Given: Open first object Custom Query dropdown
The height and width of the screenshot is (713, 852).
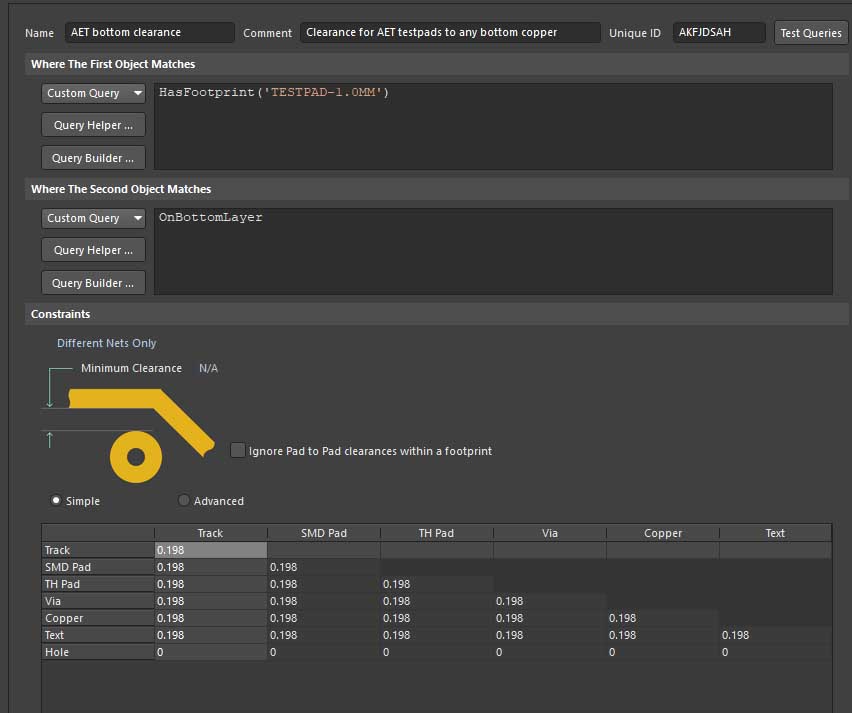Looking at the screenshot, I should pyautogui.click(x=95, y=93).
